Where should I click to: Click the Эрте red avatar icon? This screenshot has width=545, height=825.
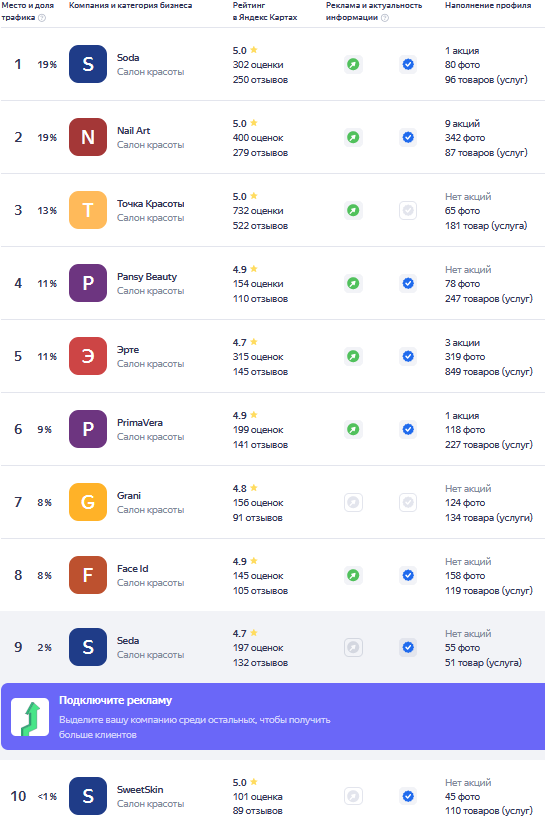pyautogui.click(x=88, y=356)
